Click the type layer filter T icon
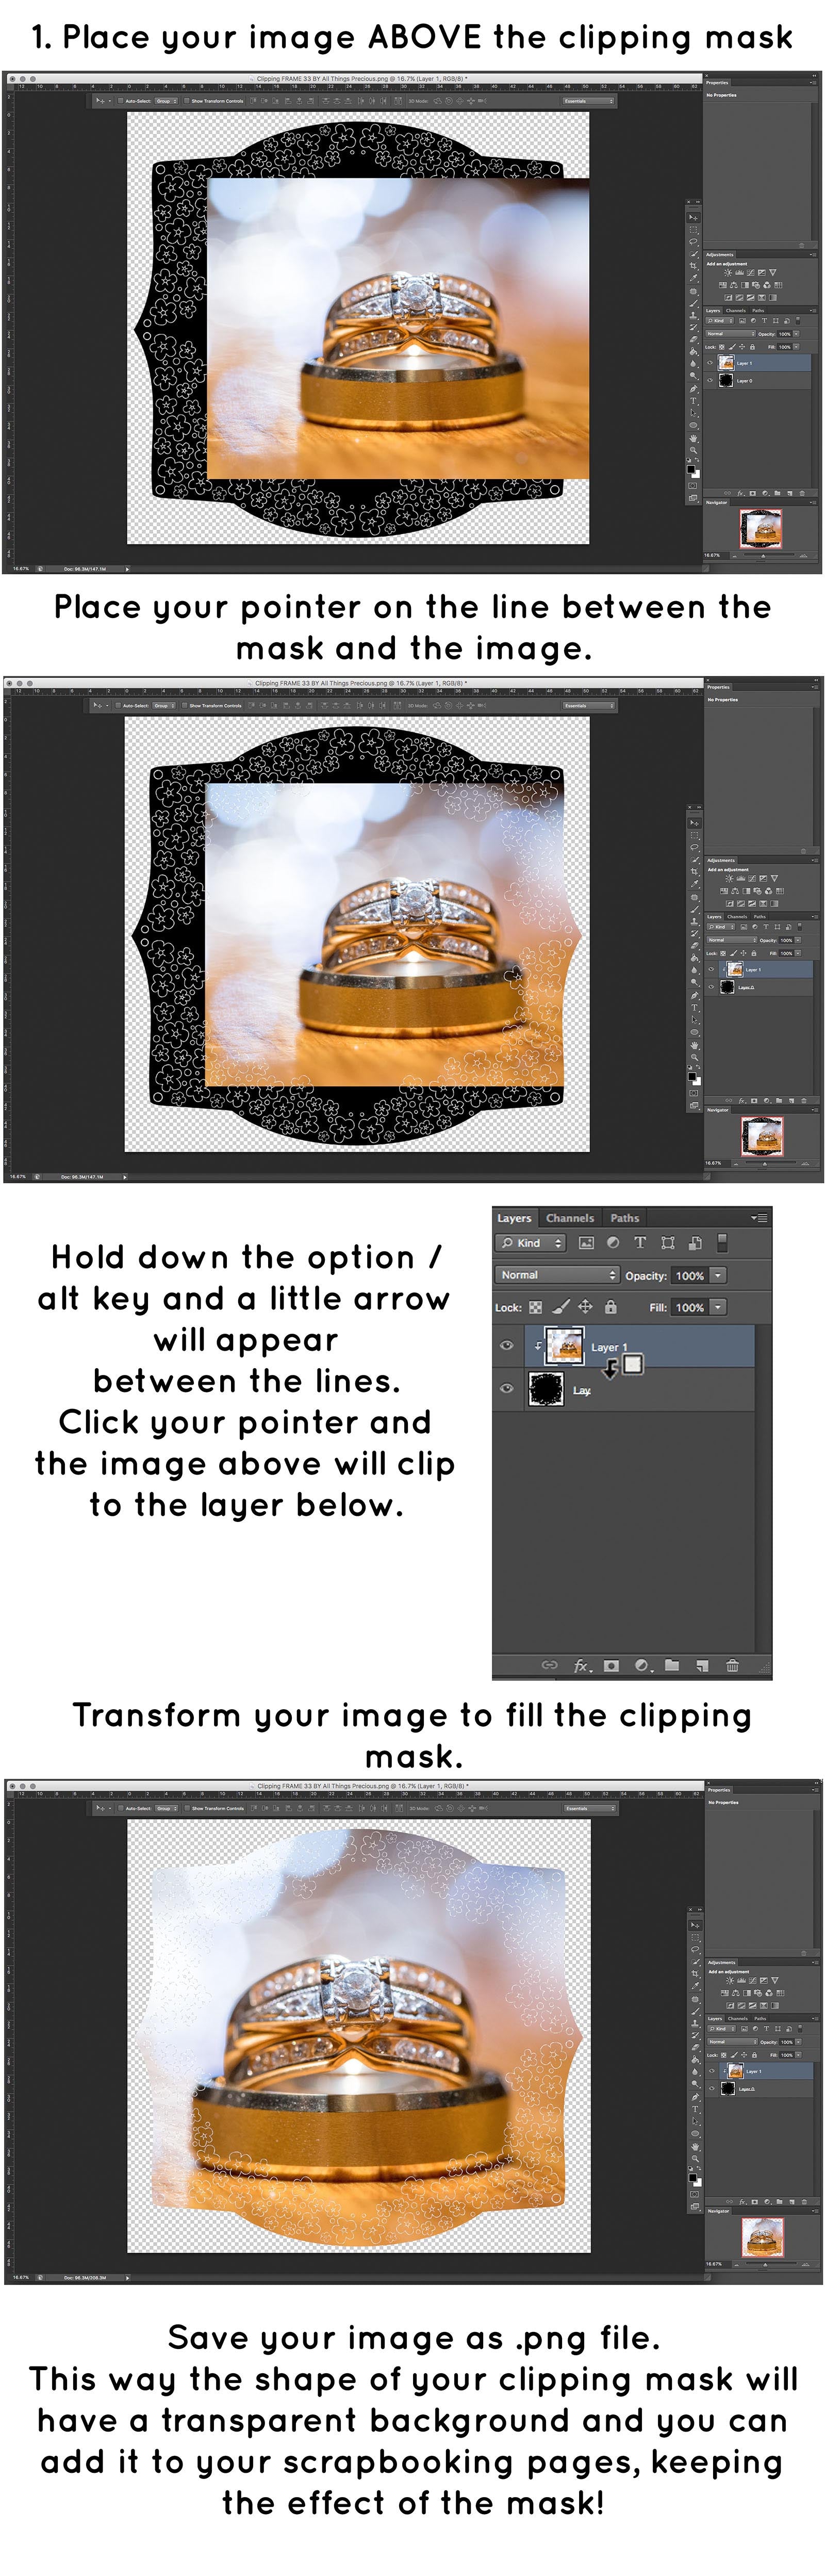The height and width of the screenshot is (2576, 825). (640, 1243)
